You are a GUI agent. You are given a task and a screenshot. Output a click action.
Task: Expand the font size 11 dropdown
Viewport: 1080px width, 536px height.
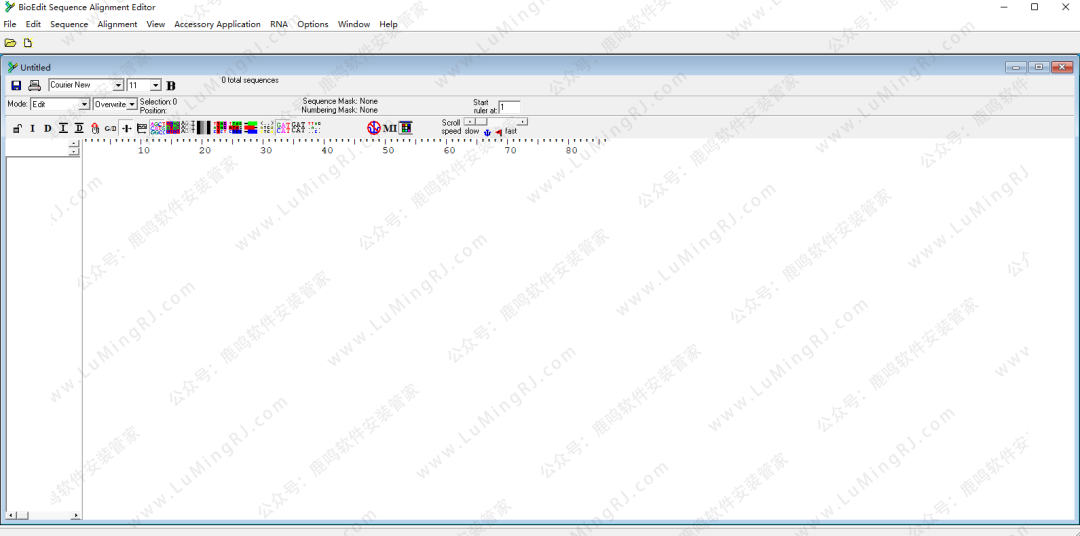155,86
